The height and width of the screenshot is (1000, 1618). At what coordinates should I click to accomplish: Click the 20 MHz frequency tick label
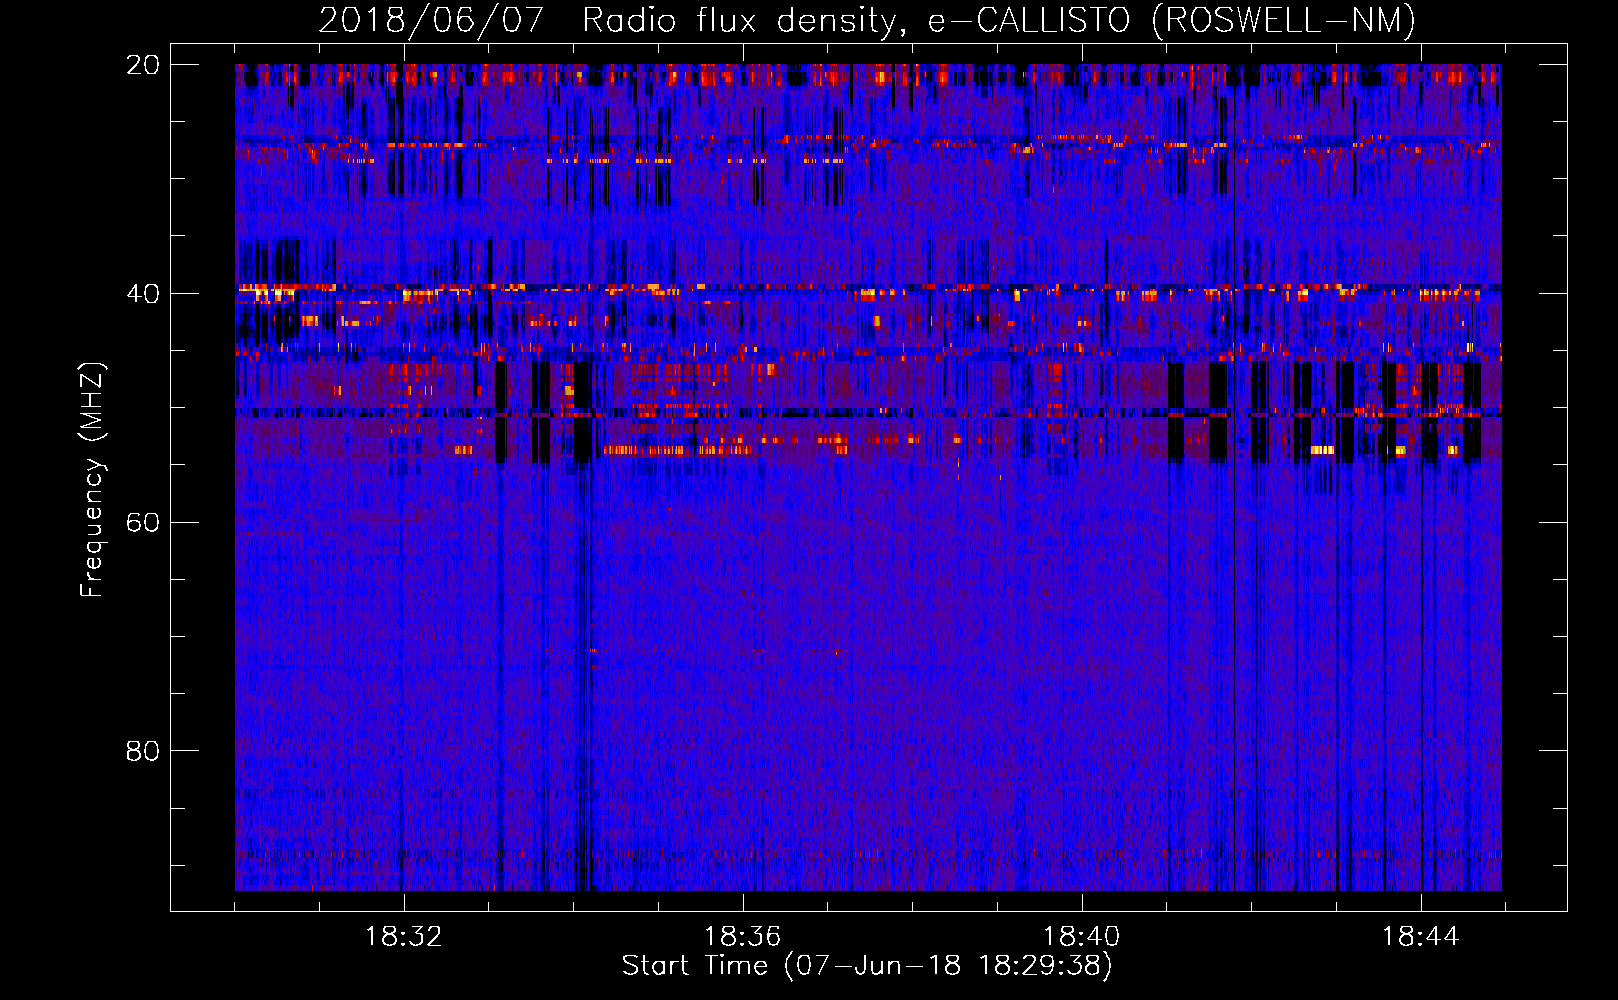click(x=142, y=65)
